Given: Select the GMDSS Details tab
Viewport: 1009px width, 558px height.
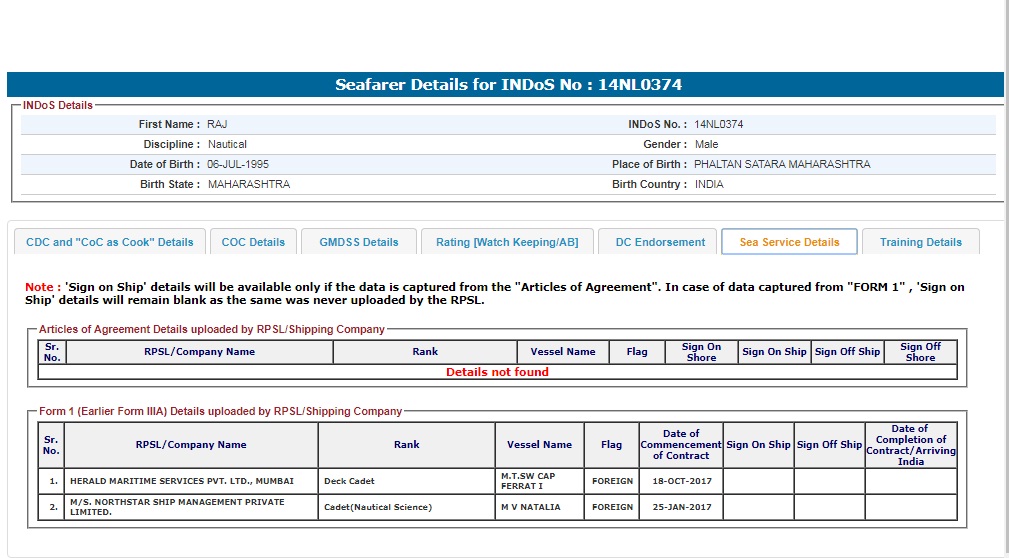Looking at the screenshot, I should pyautogui.click(x=359, y=242).
